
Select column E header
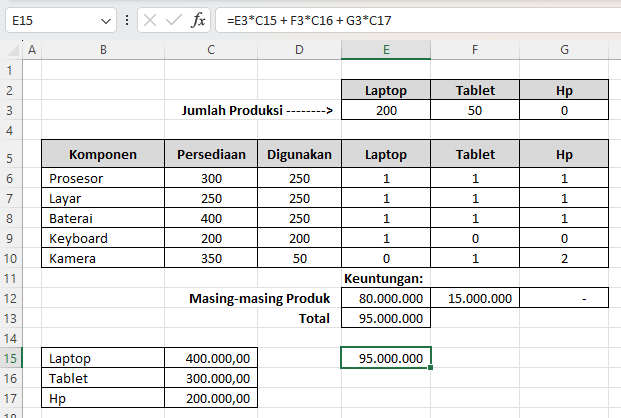click(385, 50)
